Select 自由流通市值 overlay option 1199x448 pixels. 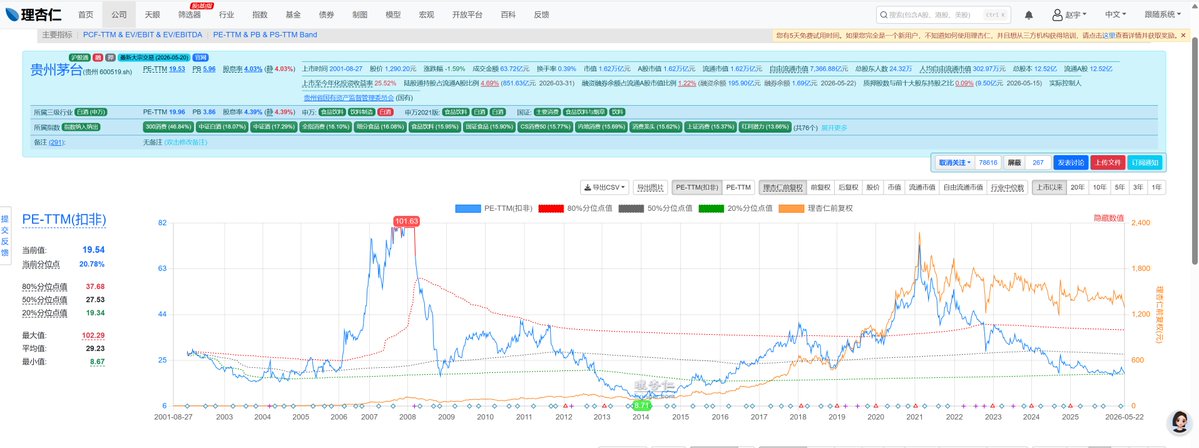coord(963,187)
